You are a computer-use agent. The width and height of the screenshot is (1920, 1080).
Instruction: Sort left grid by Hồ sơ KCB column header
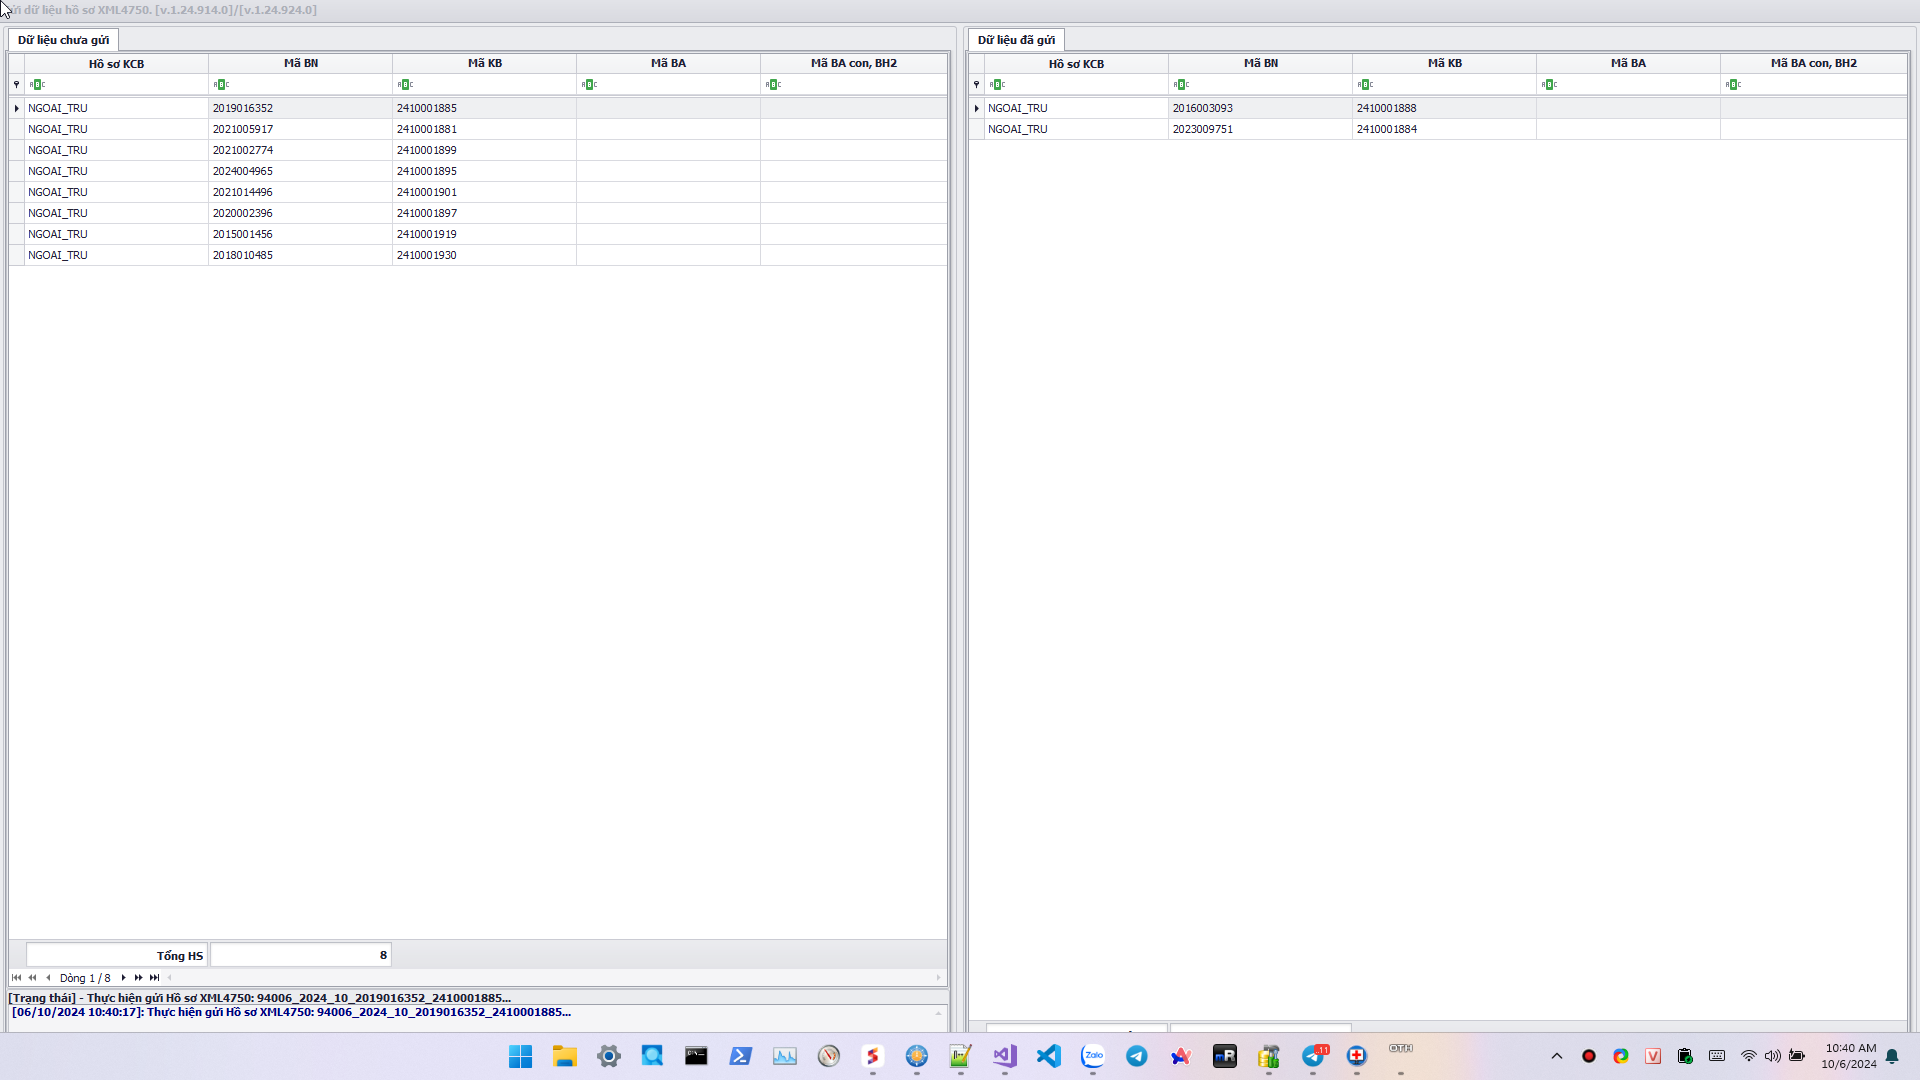[116, 63]
